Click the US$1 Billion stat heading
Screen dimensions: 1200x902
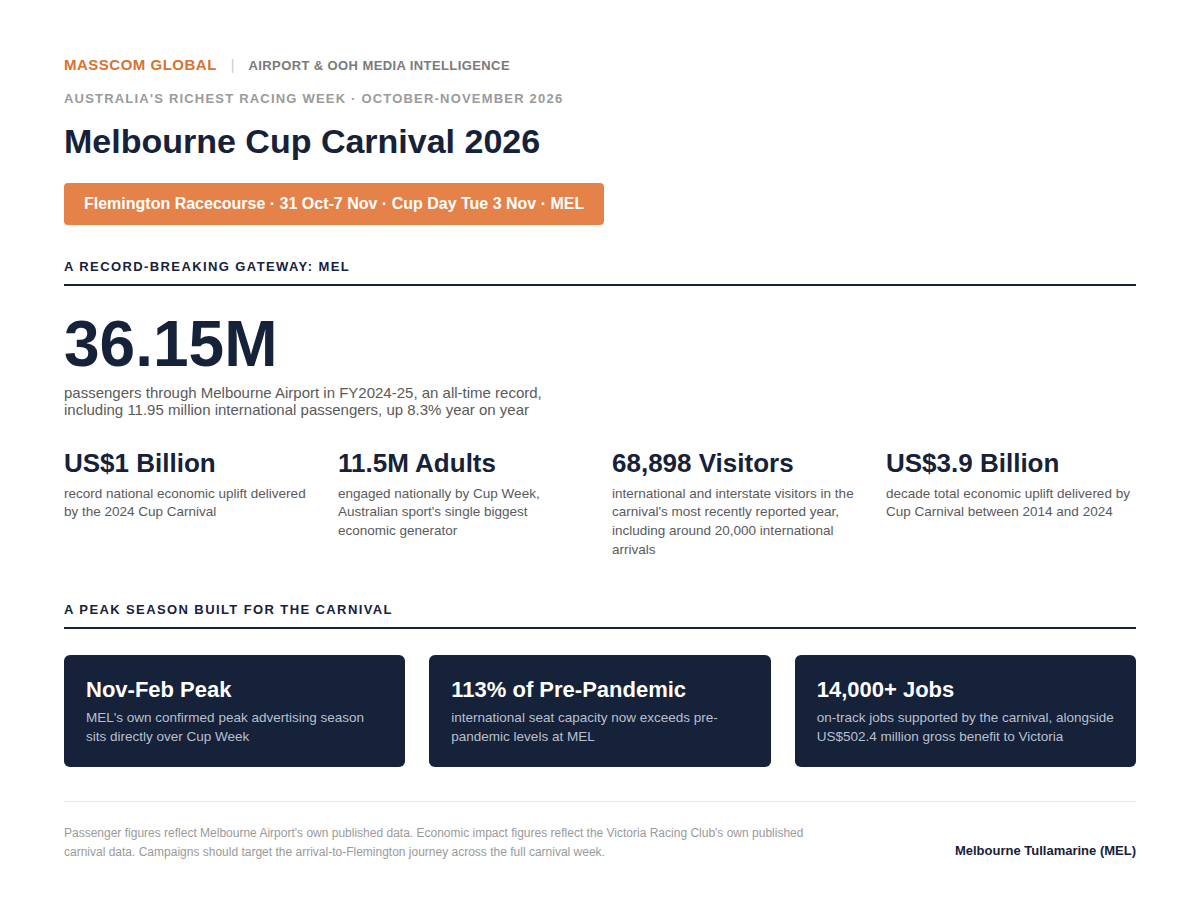[140, 463]
